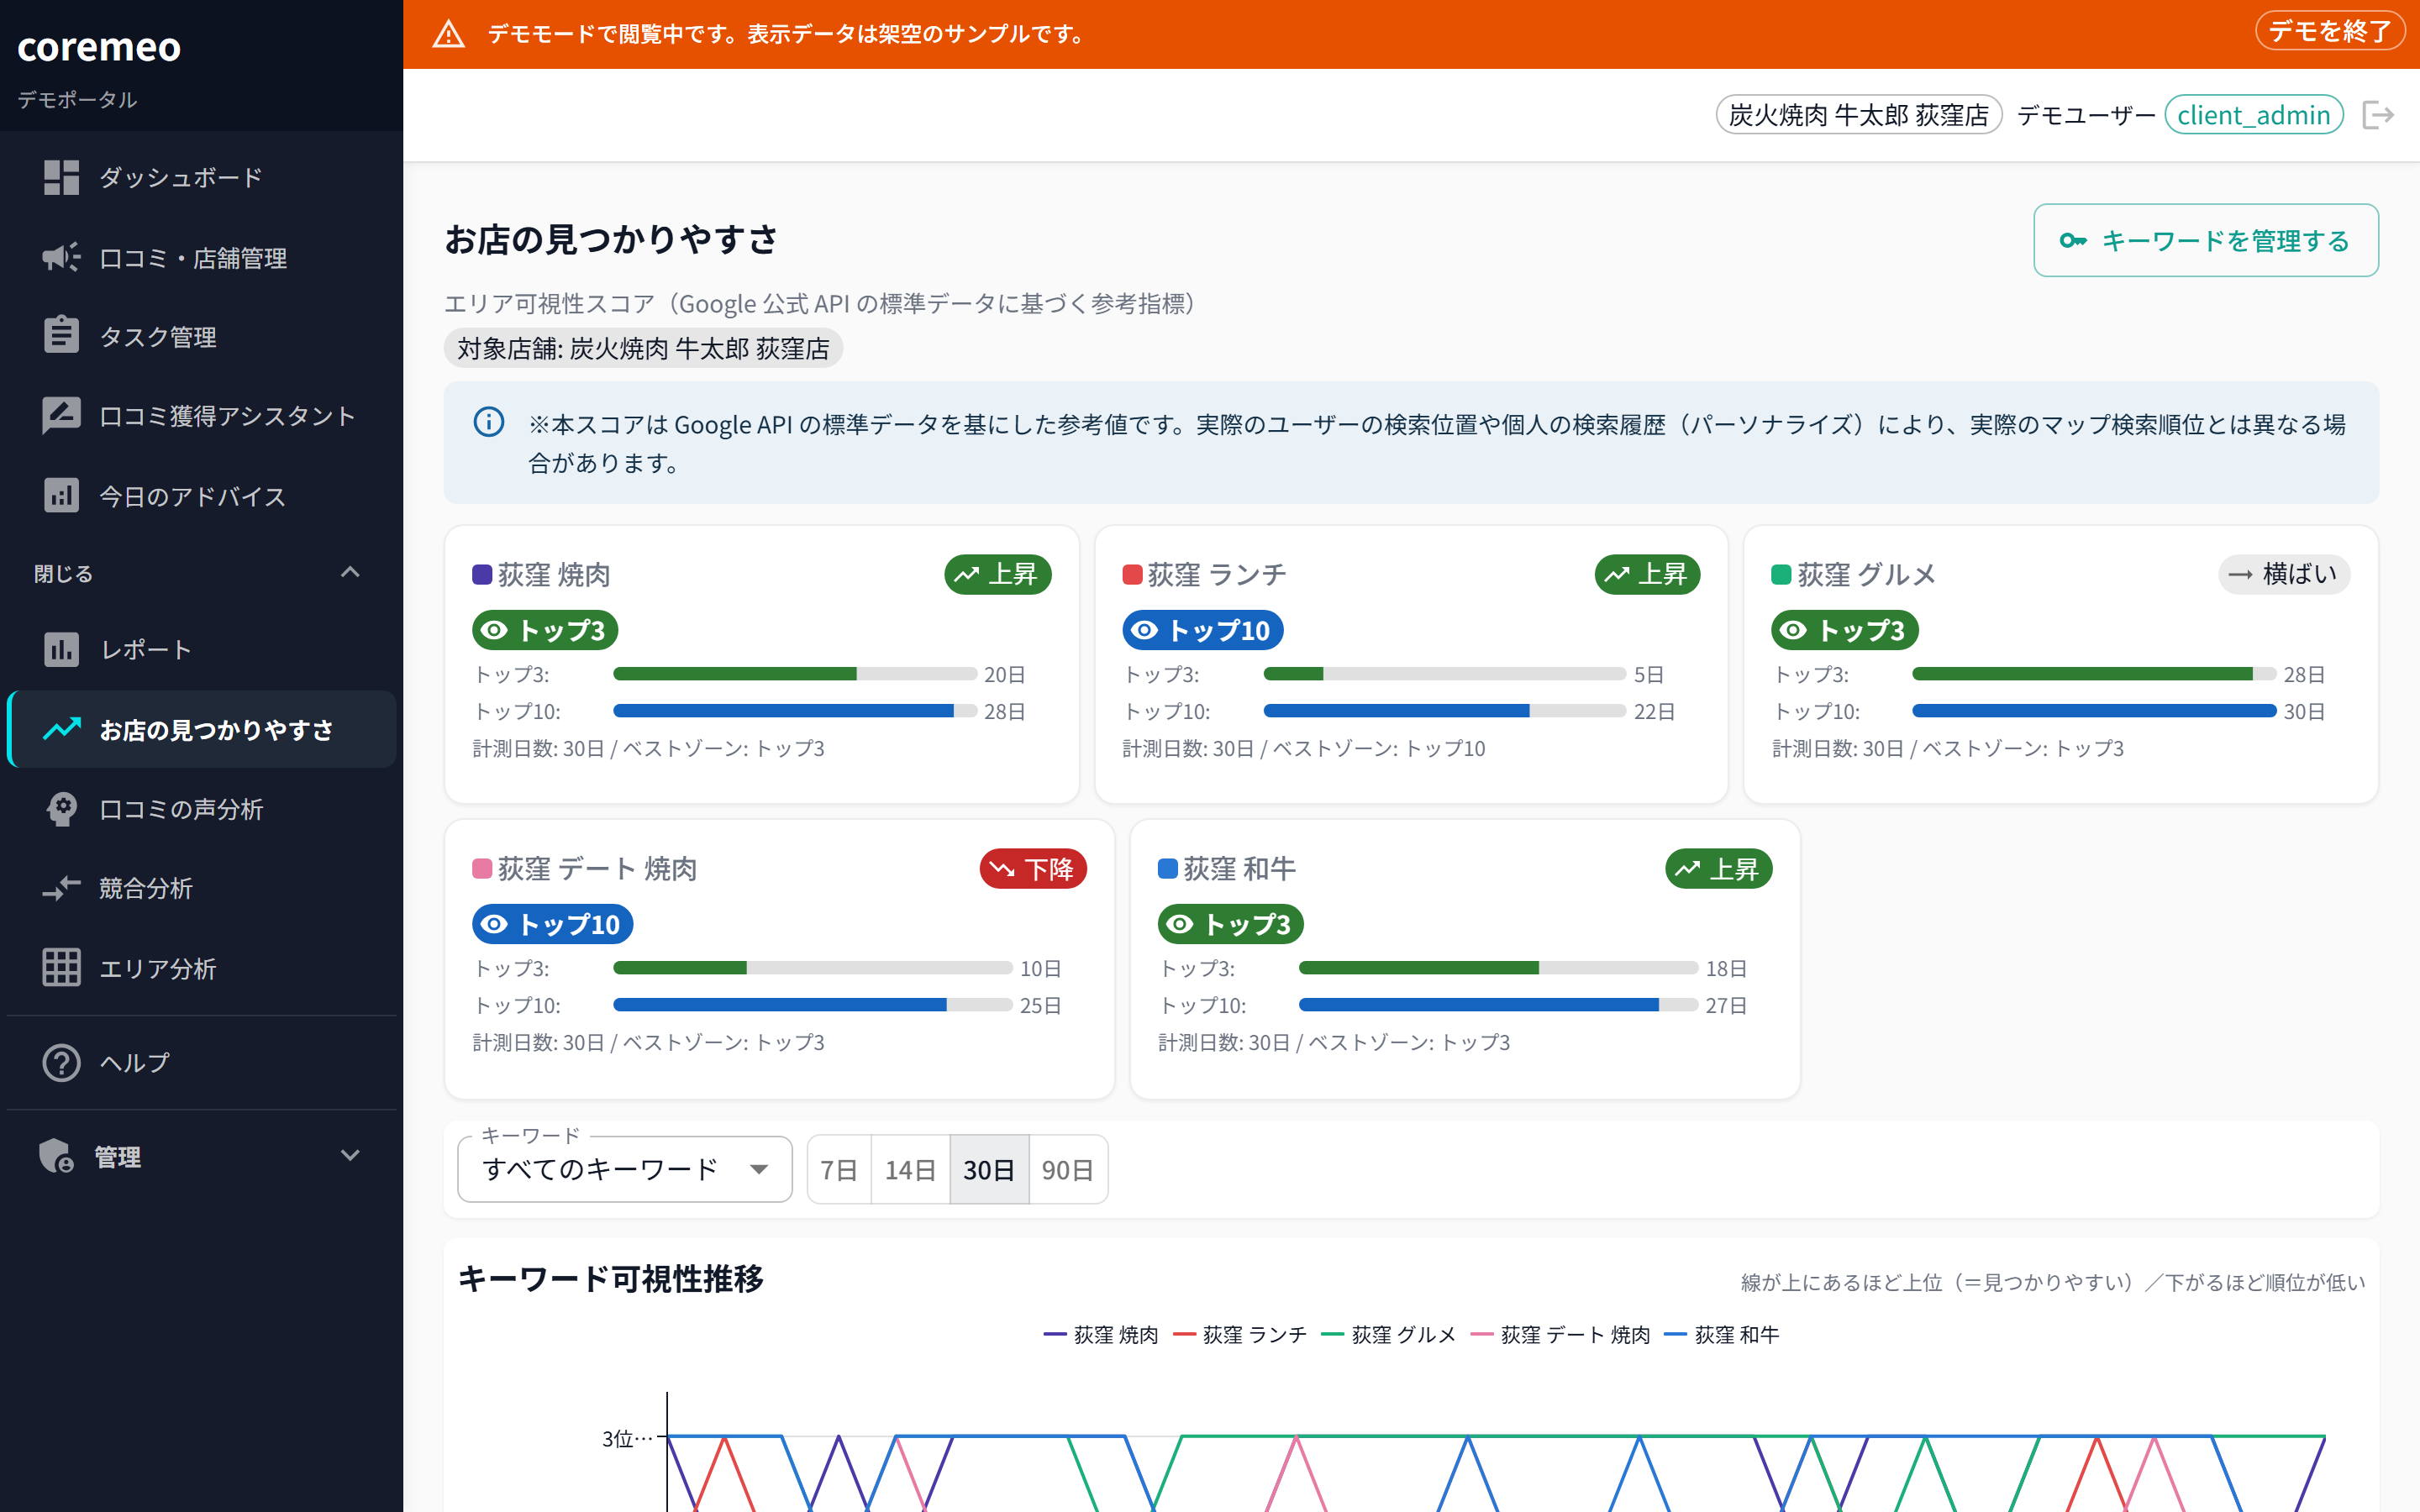Screen dimensions: 2420x1512
Task: Click the 下降 trend badge on 荻窪 デート 焼肉
Action: (x=1033, y=869)
